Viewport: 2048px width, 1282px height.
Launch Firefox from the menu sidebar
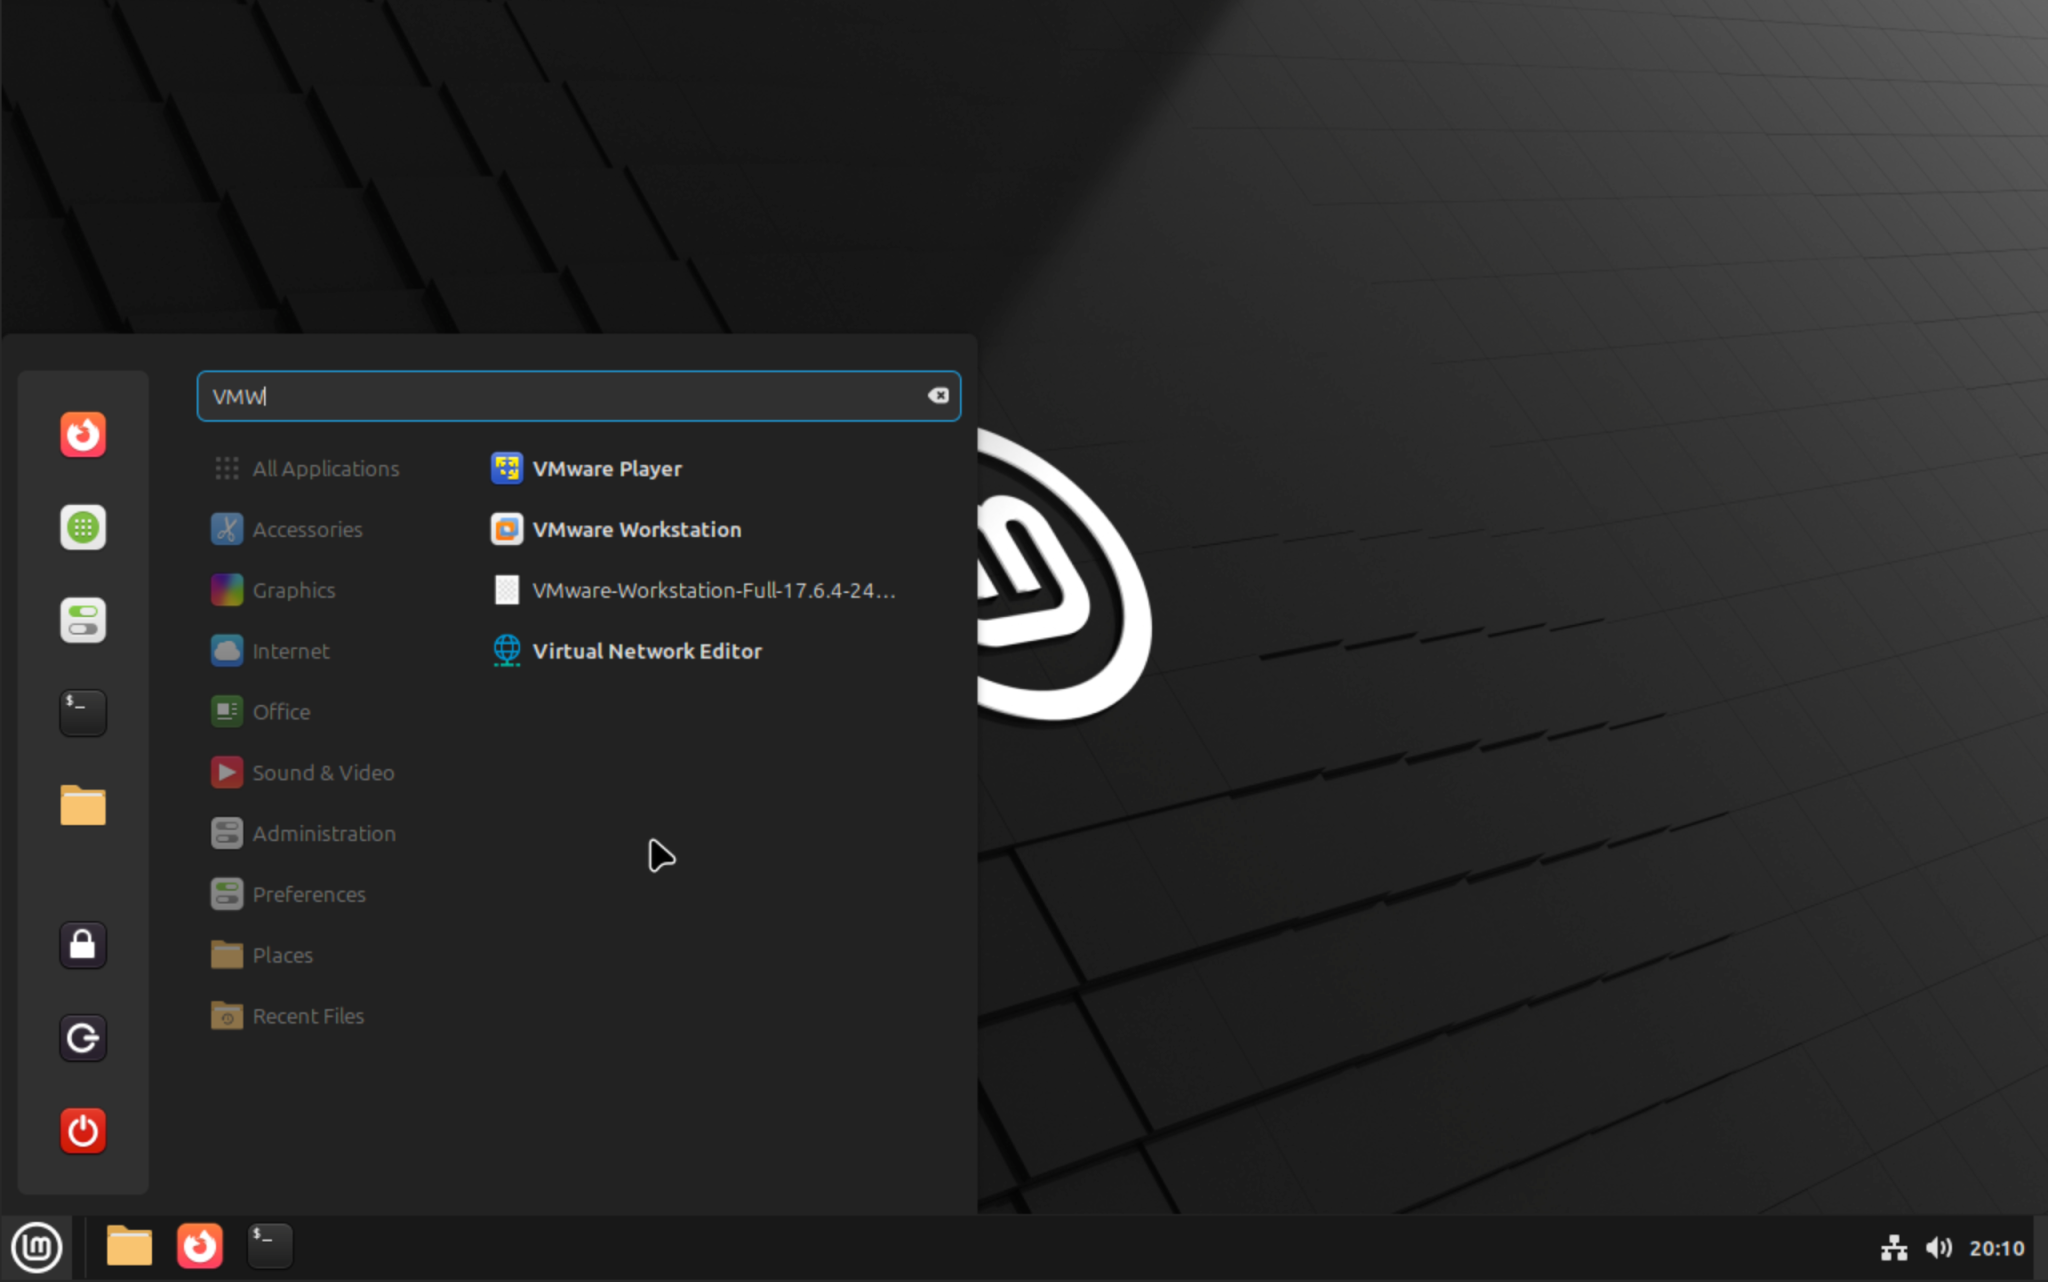tap(83, 434)
